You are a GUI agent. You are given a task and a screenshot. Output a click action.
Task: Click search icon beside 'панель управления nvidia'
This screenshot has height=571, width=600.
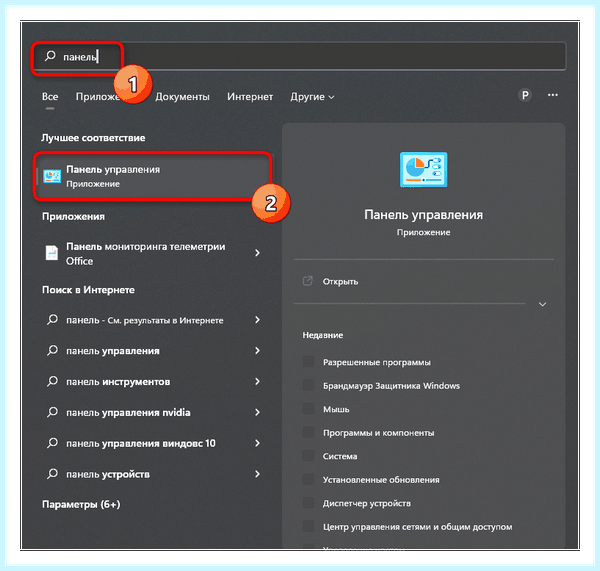coord(52,412)
